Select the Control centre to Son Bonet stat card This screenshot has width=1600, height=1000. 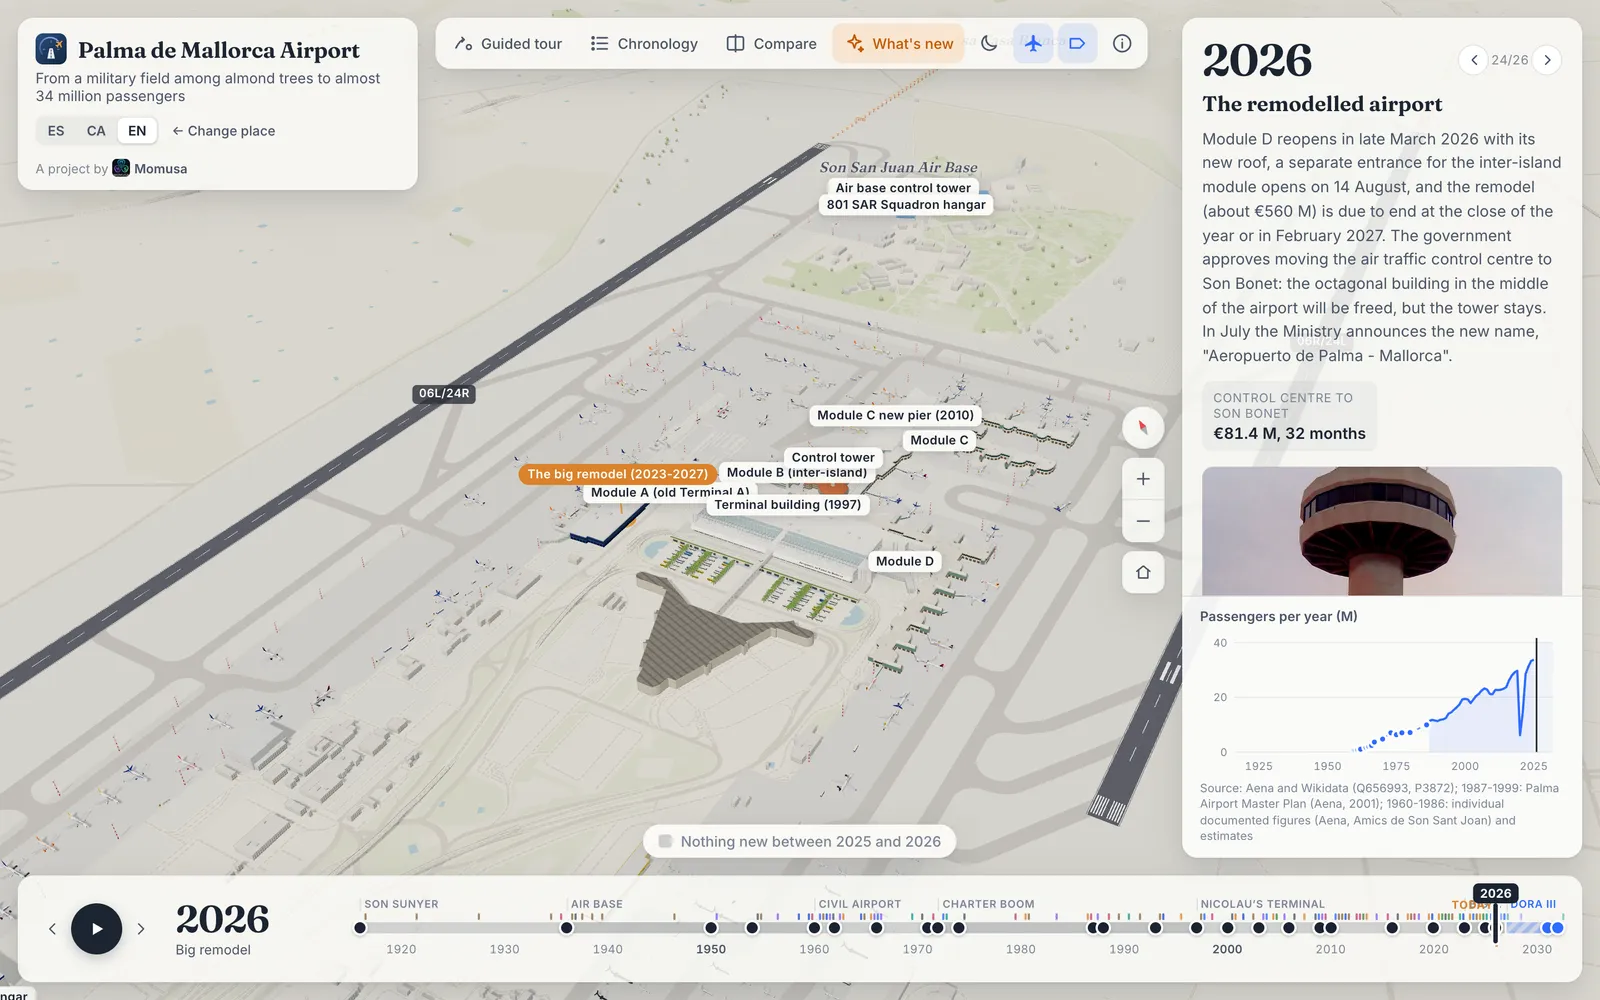[1289, 416]
